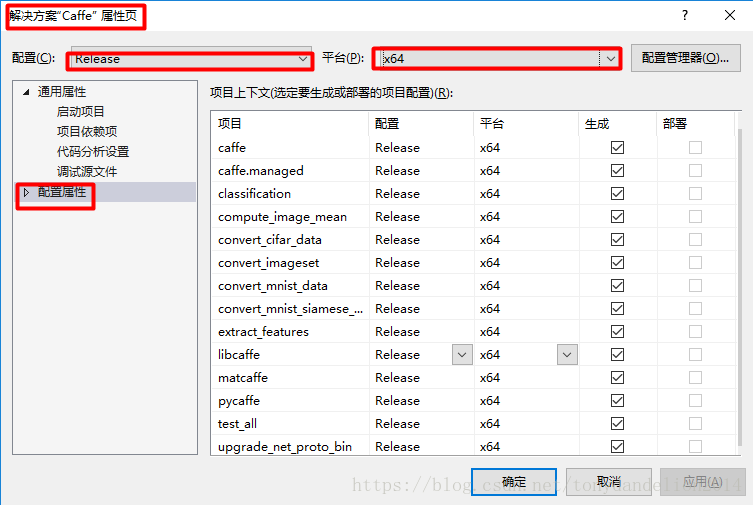
Task: Click the 取消 cancel button
Action: tap(609, 481)
